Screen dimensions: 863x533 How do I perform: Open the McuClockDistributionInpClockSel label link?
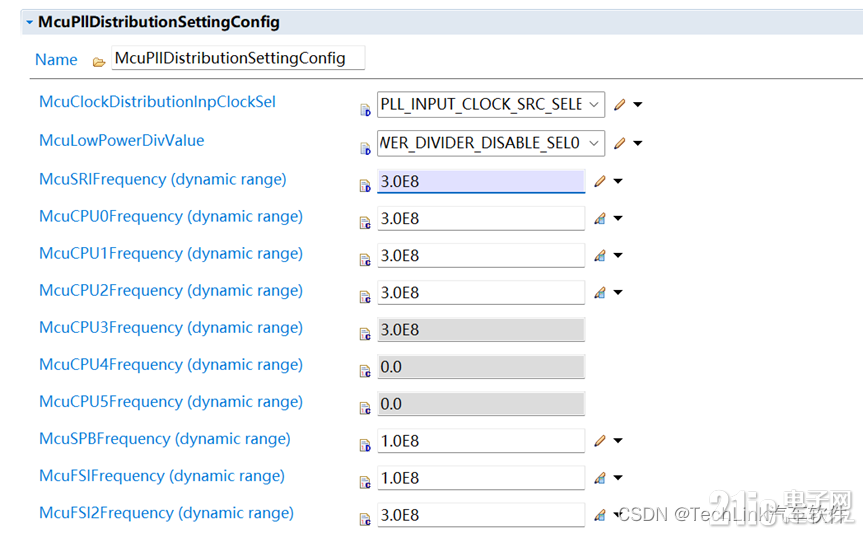[157, 102]
